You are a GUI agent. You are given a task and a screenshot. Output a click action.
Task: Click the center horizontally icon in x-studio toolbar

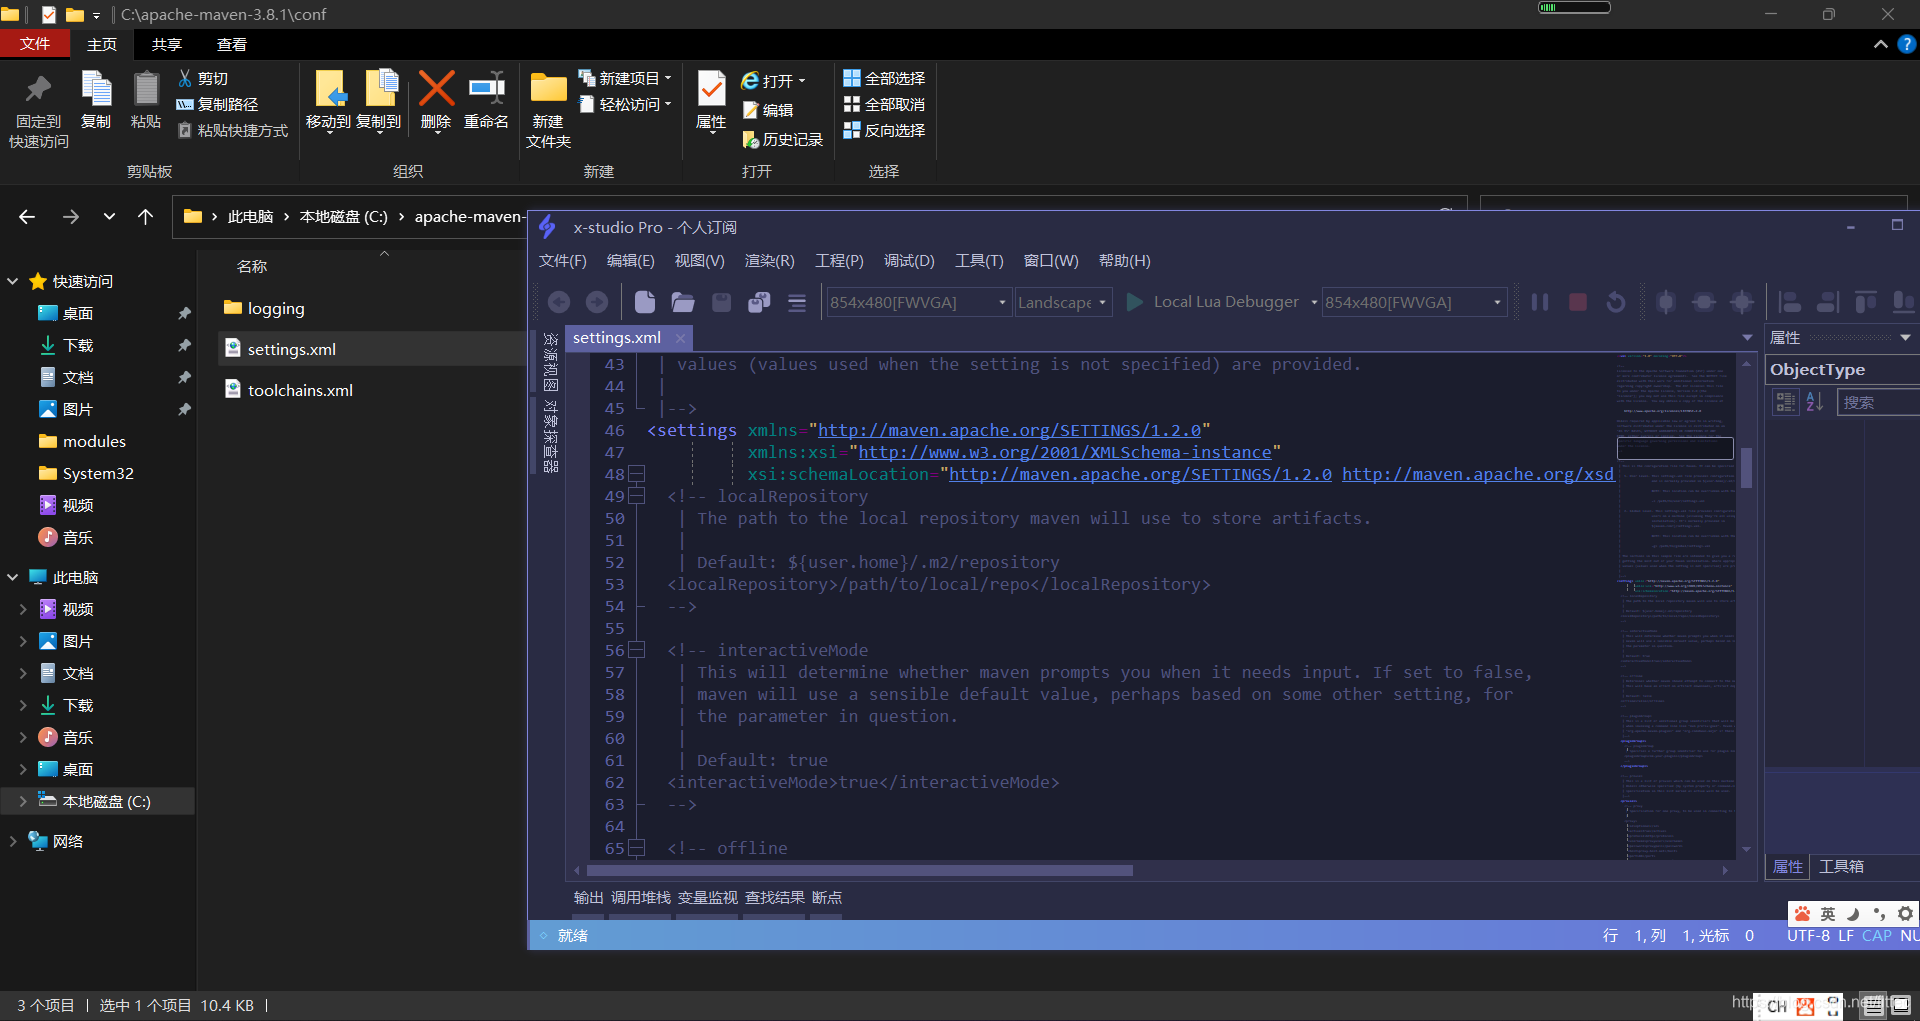tap(1704, 302)
